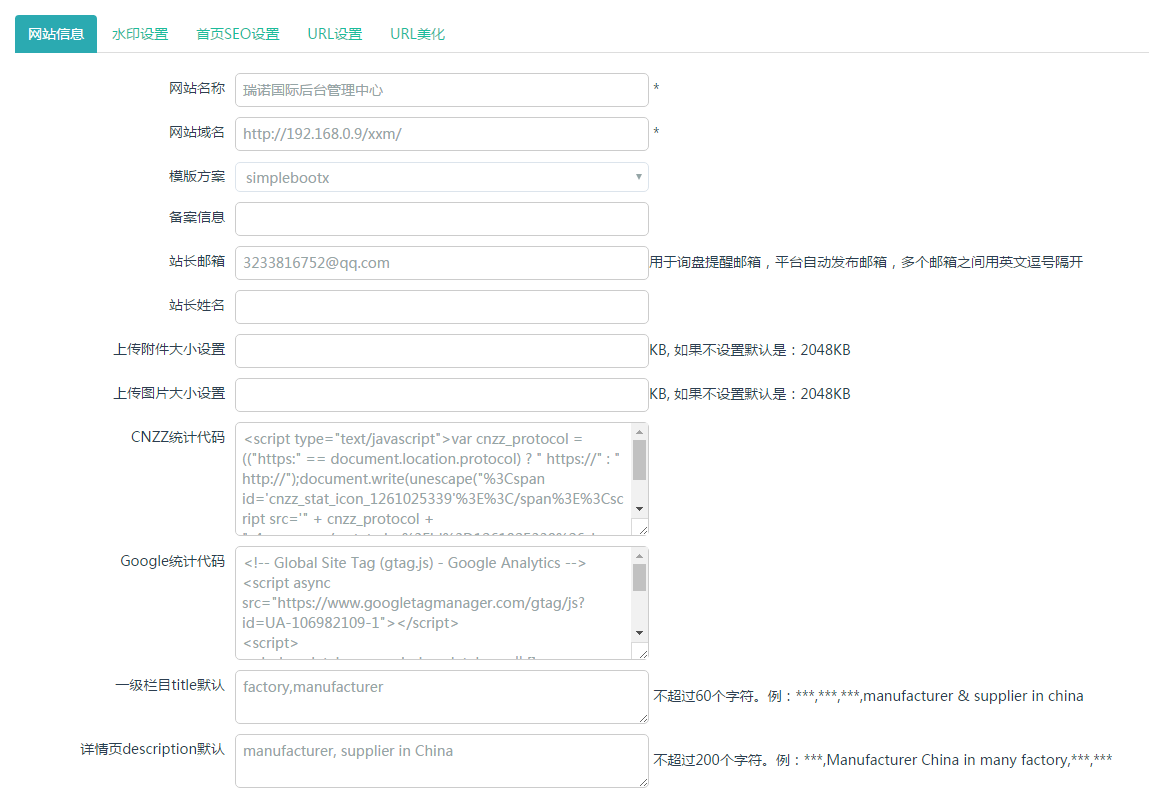
Task: Click the 详情页description默认 resize handle
Action: 643,781
